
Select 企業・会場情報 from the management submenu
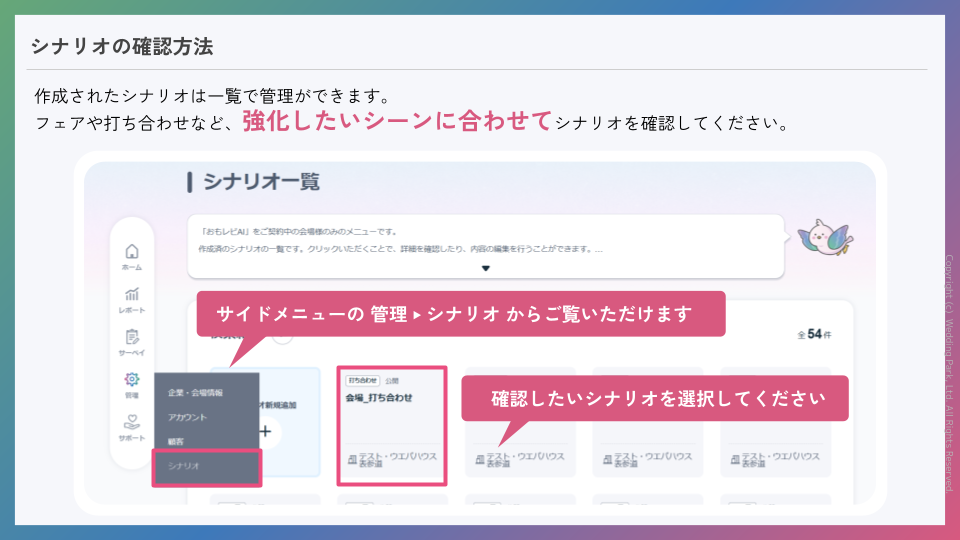(x=196, y=393)
